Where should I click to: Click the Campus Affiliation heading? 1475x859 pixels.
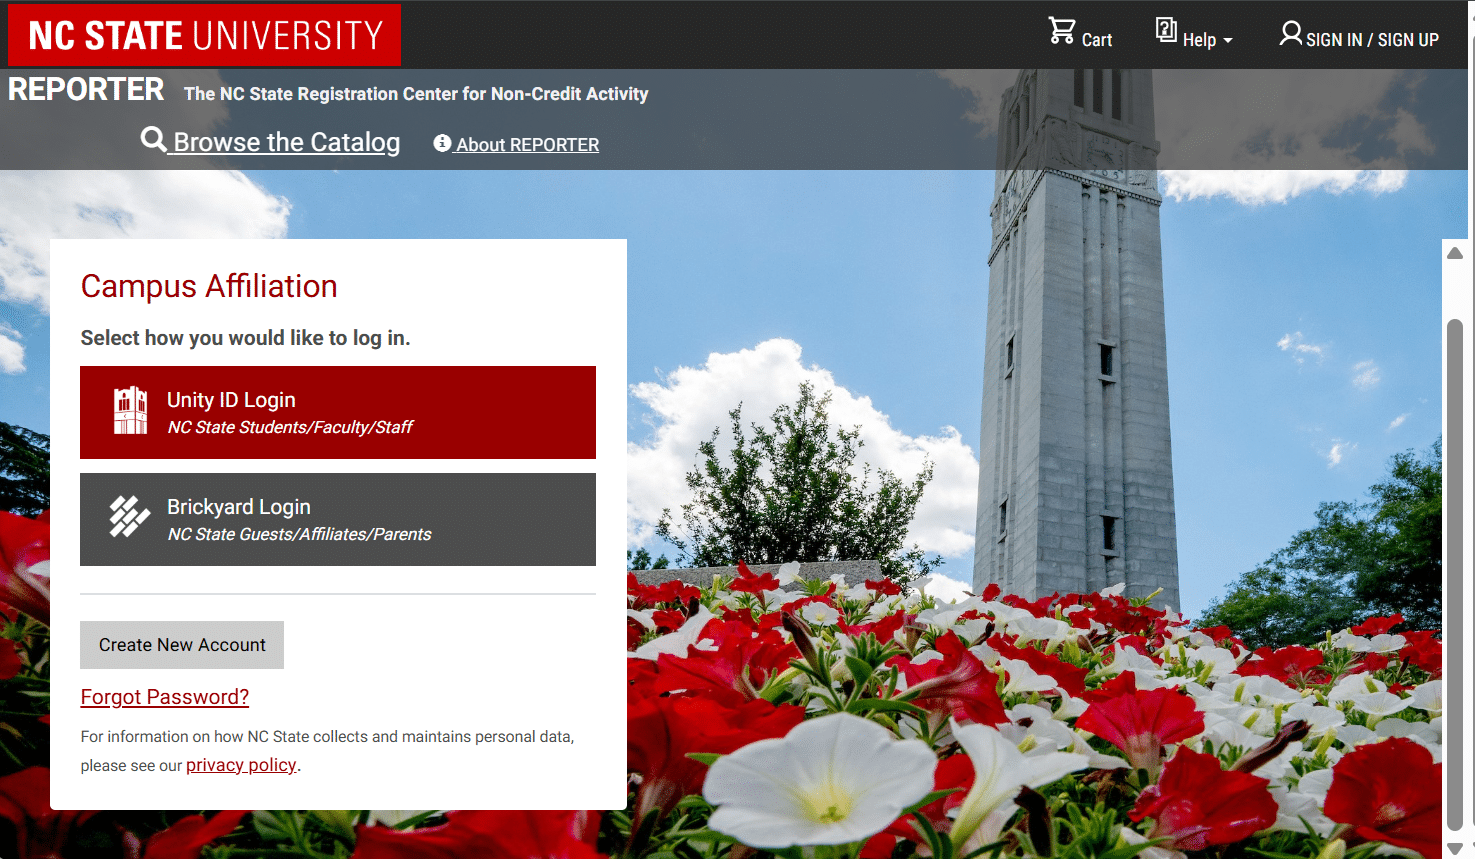(209, 286)
